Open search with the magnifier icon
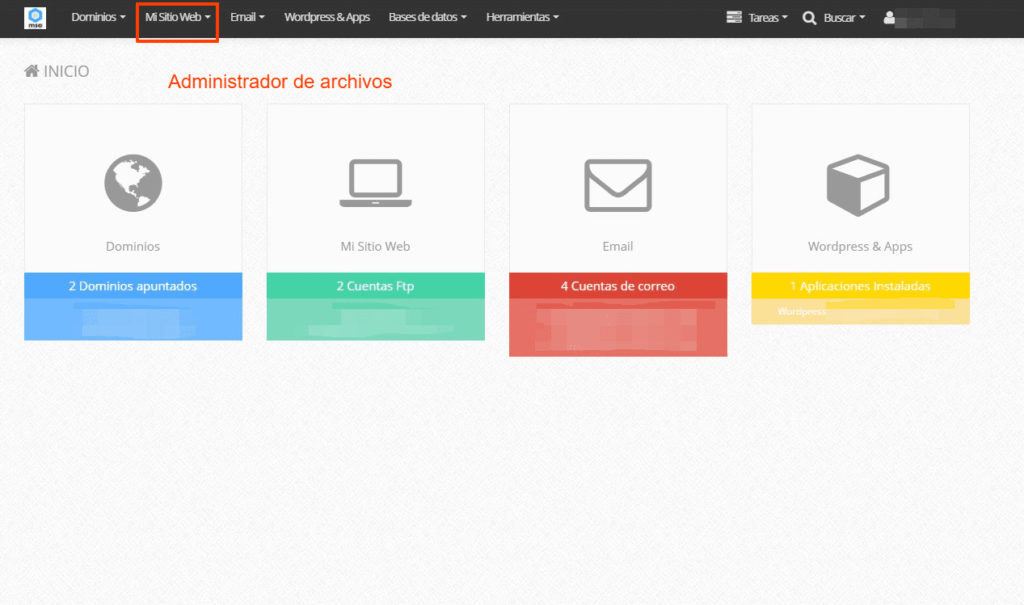The image size is (1024, 605). pos(809,17)
